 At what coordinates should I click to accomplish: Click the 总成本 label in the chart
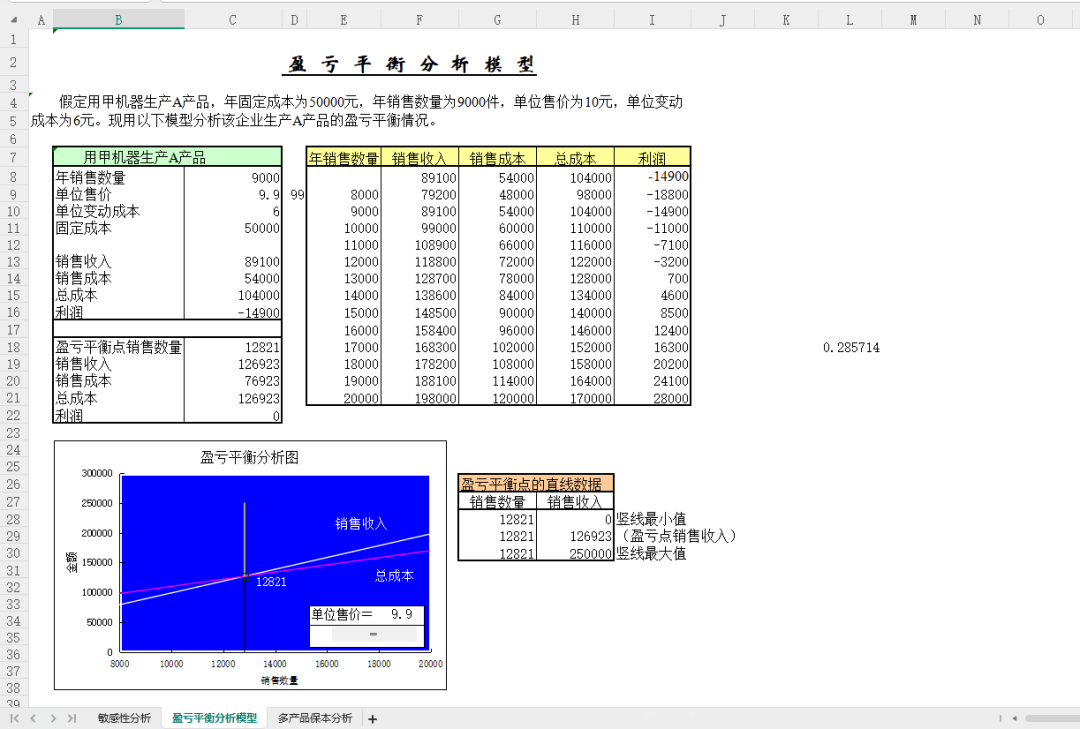point(395,575)
